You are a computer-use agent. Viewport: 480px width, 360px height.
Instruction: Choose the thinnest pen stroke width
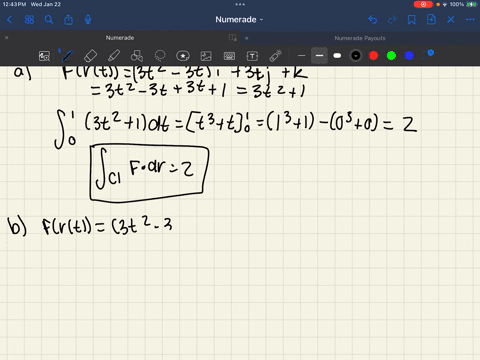301,56
